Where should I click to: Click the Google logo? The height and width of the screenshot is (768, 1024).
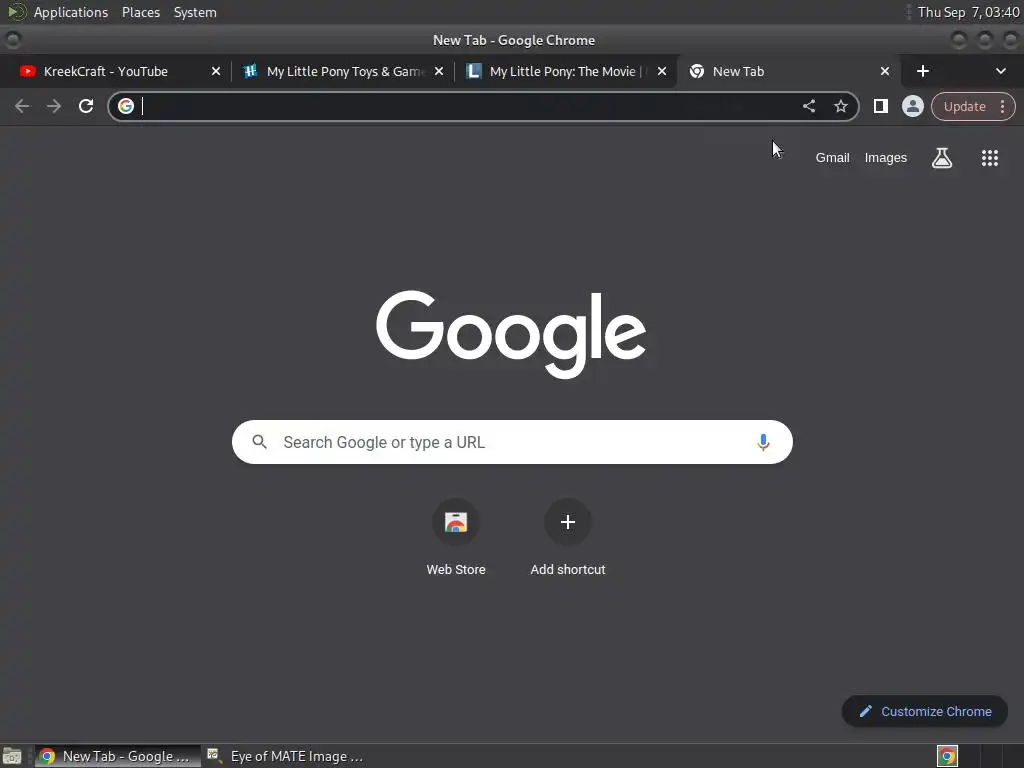[511, 334]
